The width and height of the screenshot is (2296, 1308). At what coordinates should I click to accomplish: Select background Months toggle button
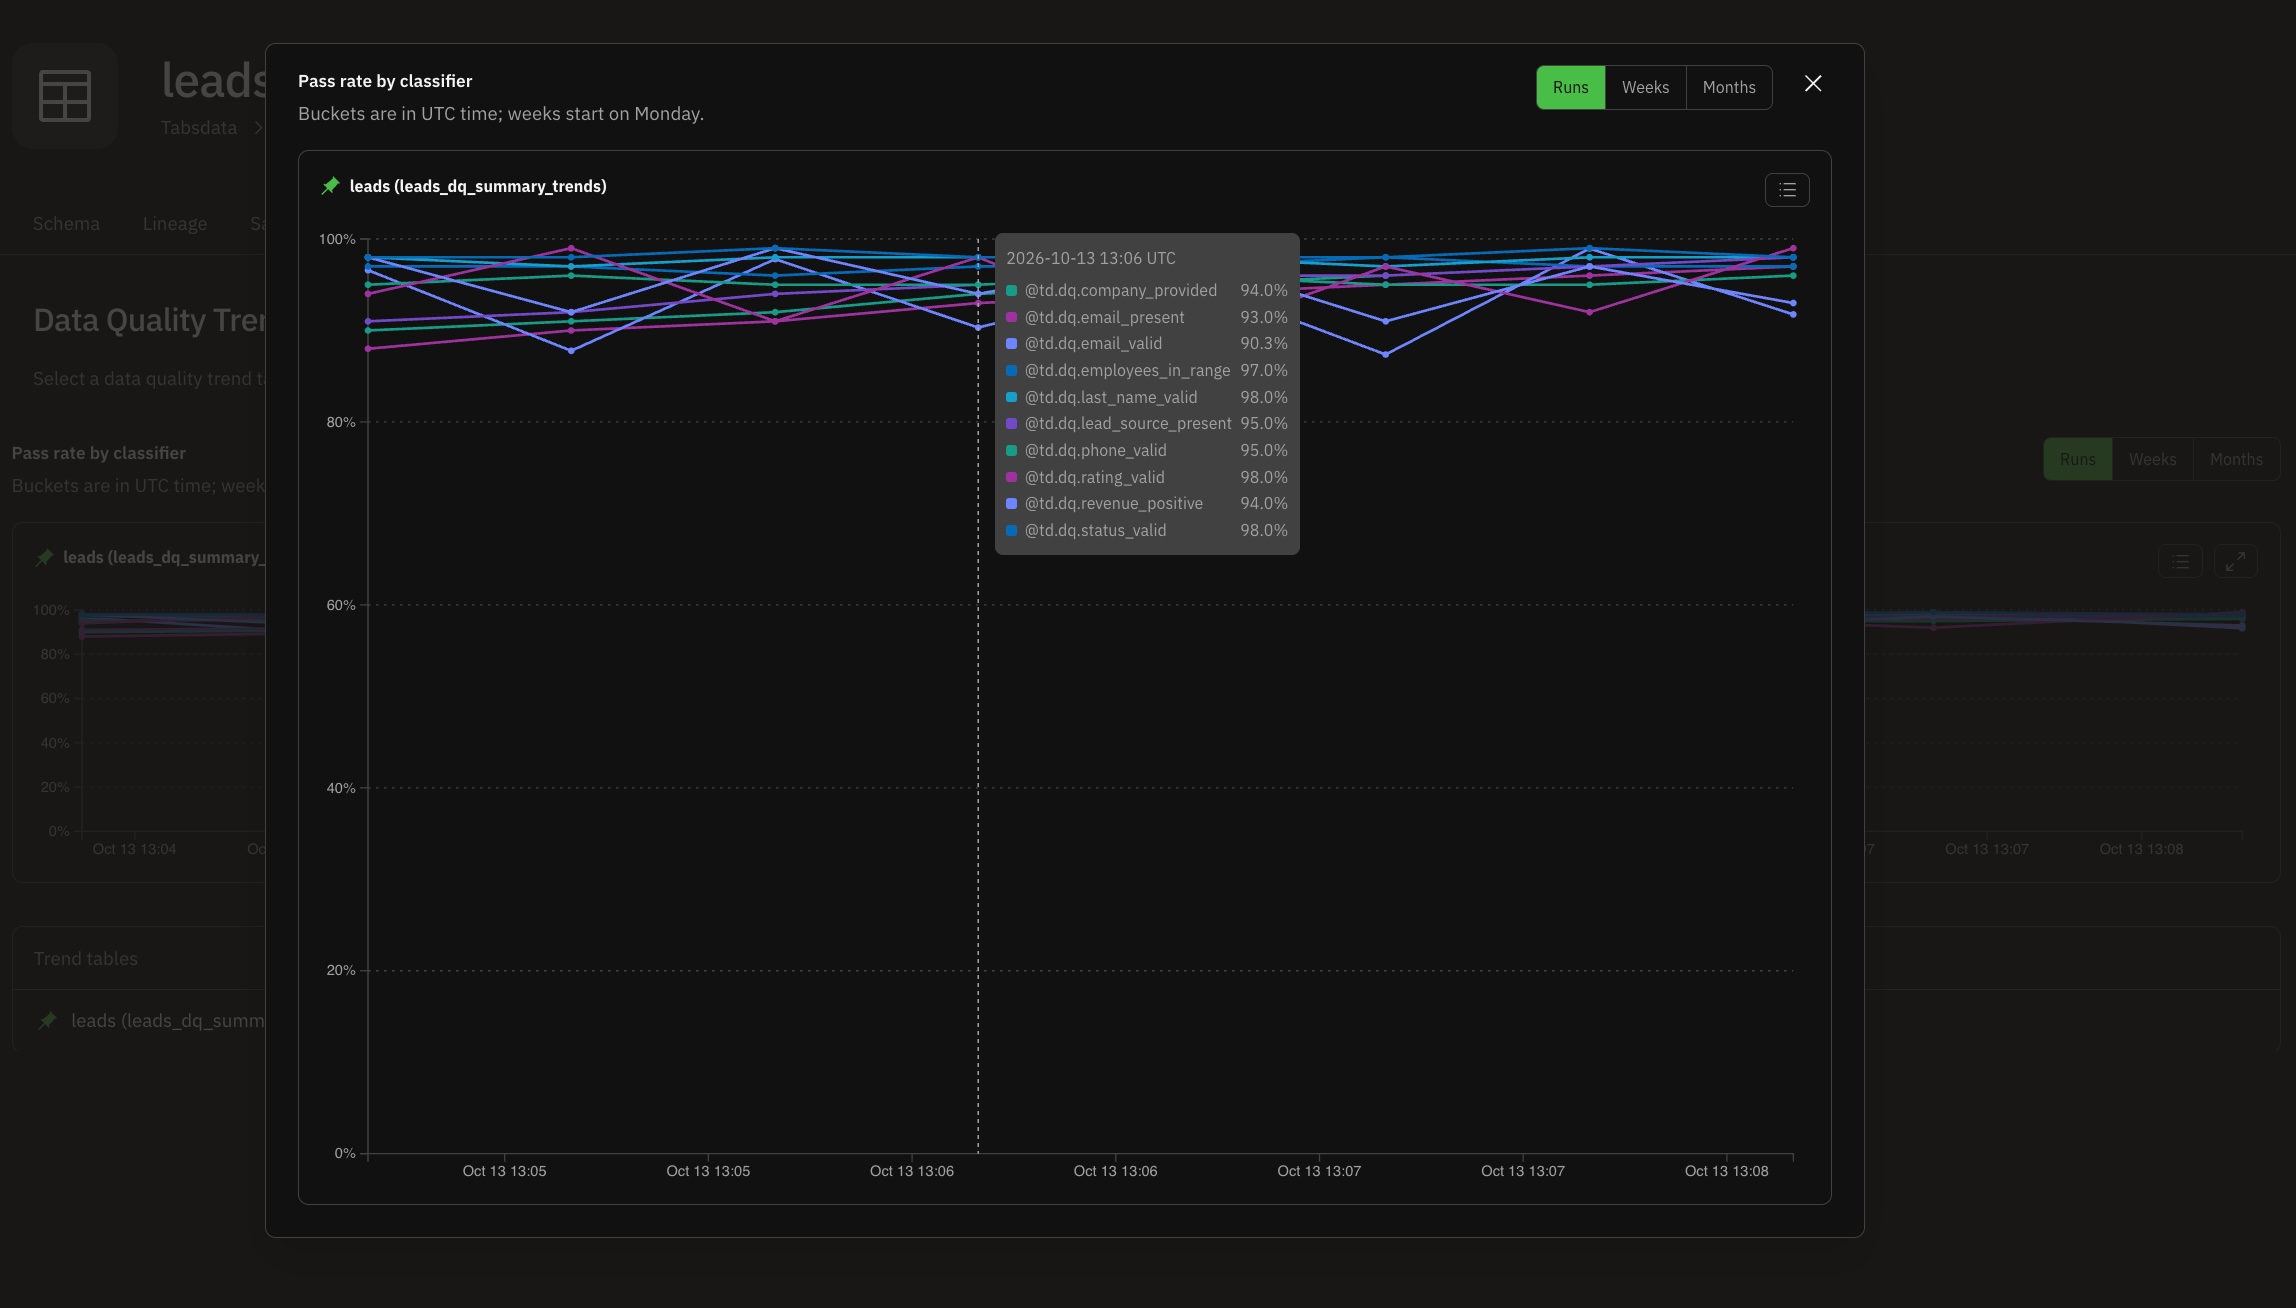pos(2236,459)
